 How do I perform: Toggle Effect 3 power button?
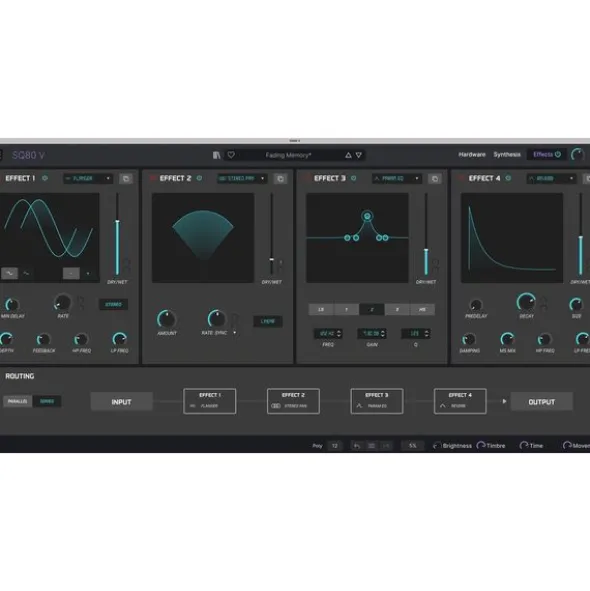click(353, 178)
